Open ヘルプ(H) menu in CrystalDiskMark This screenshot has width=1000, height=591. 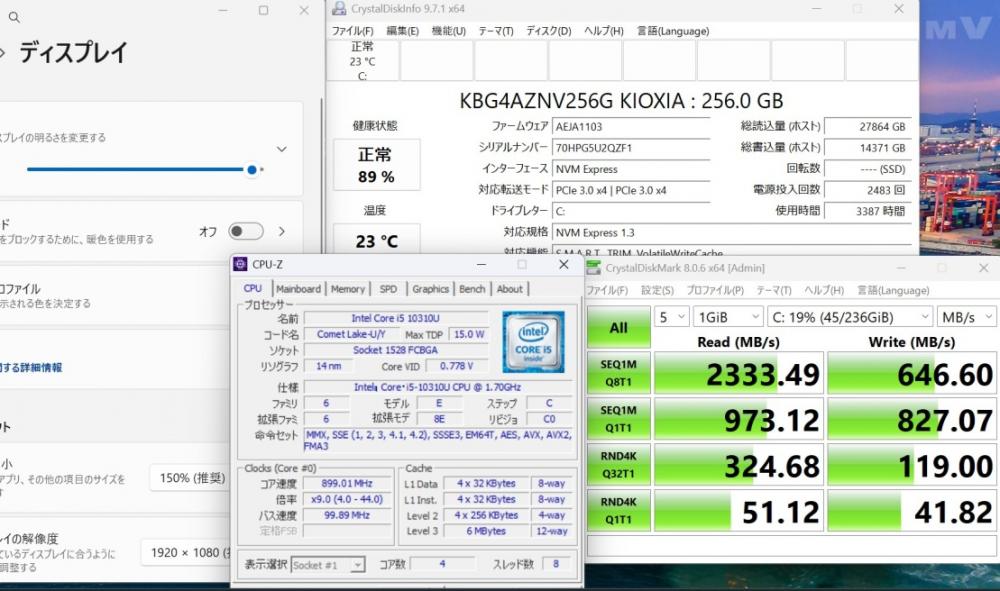click(824, 290)
